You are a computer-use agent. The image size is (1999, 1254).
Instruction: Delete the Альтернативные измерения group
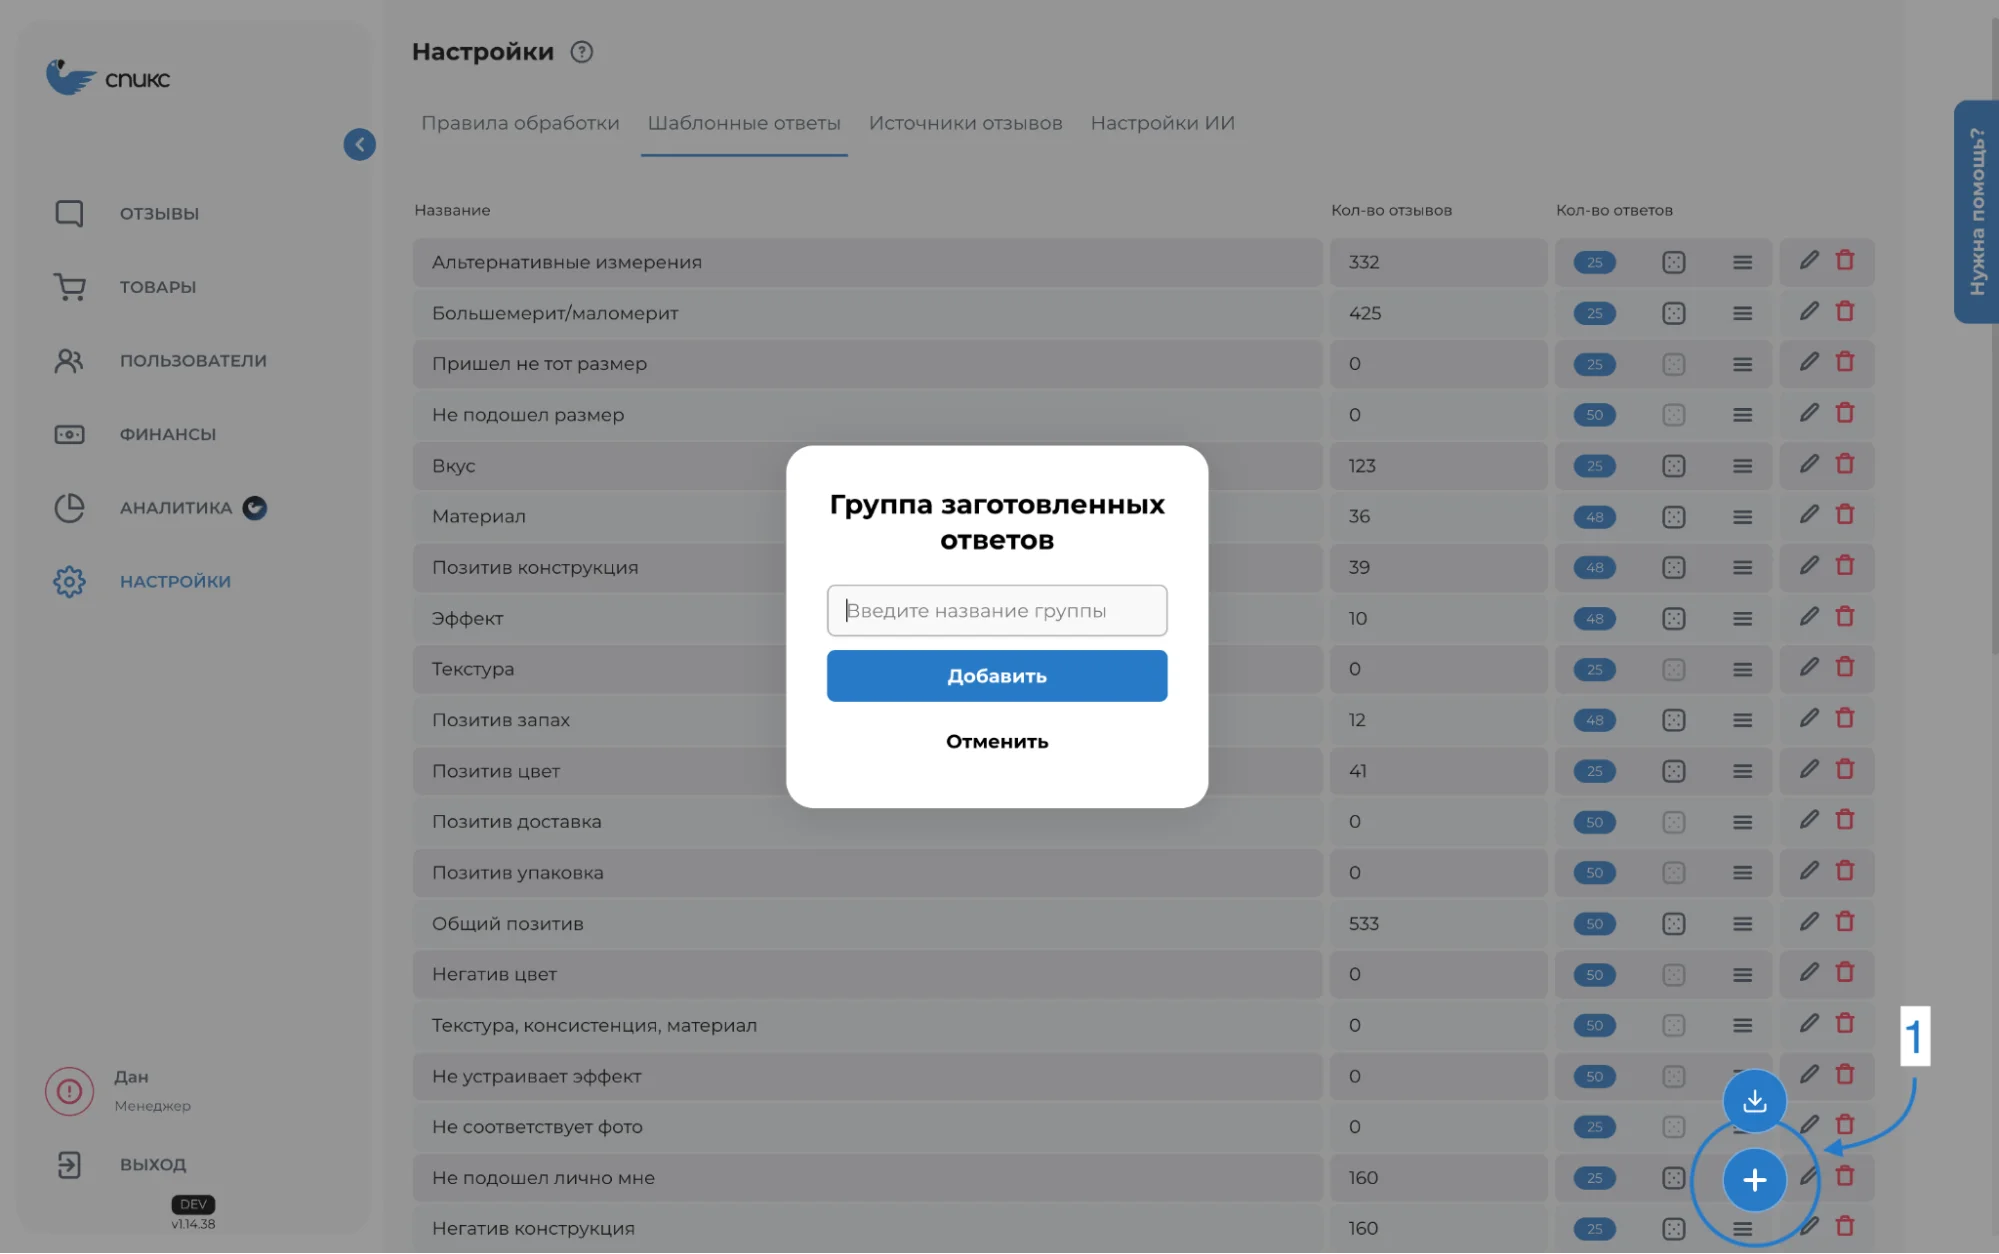pyautogui.click(x=1845, y=261)
